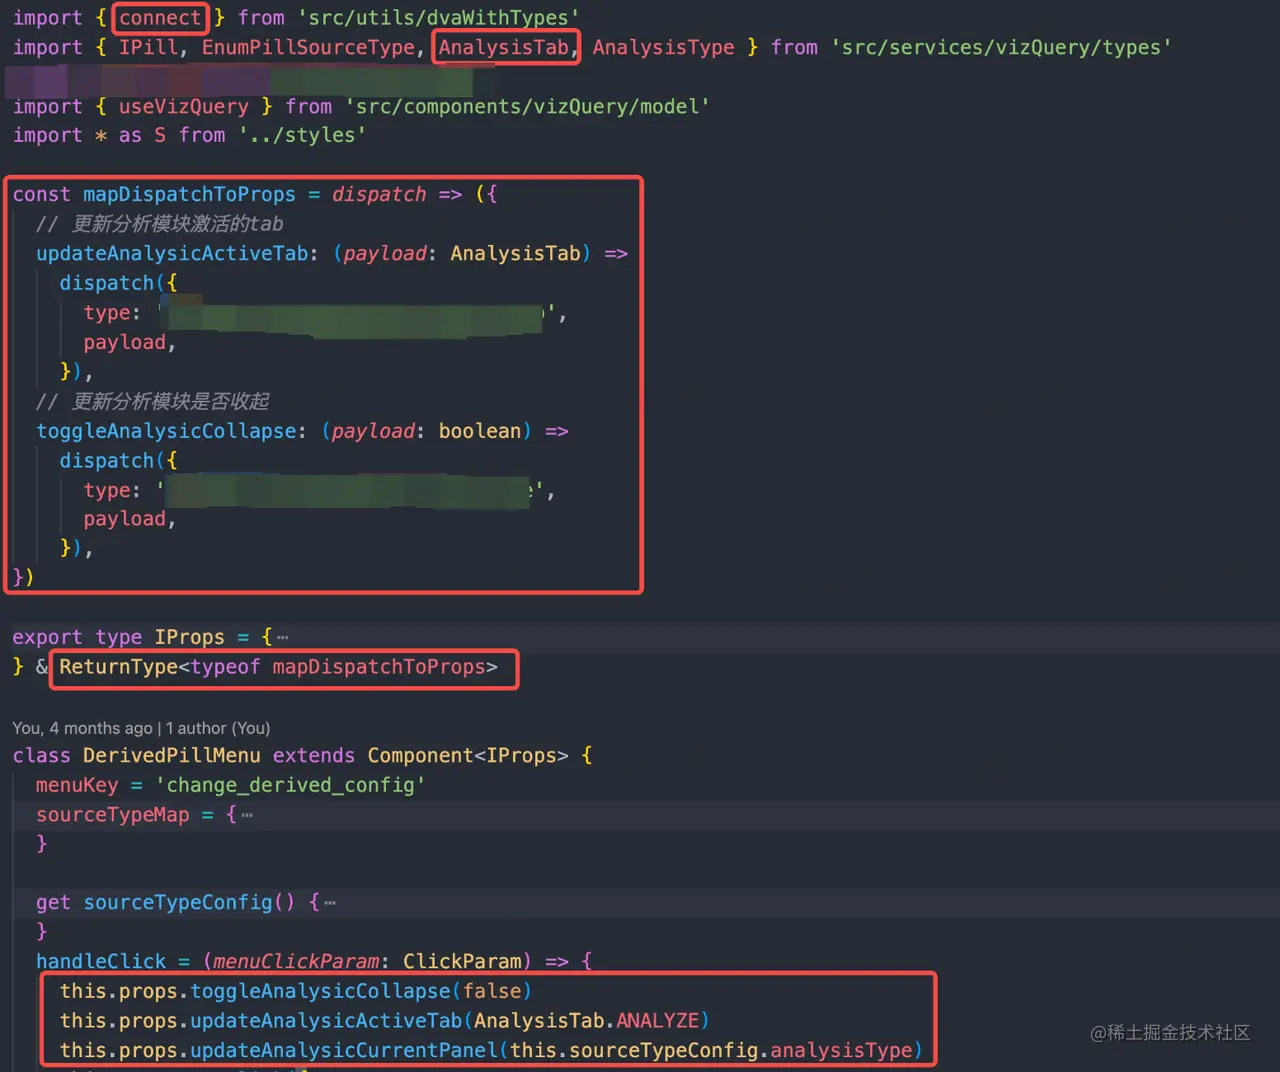
Task: Click the updateAnalysicActiveTab property definition
Action: 172,253
